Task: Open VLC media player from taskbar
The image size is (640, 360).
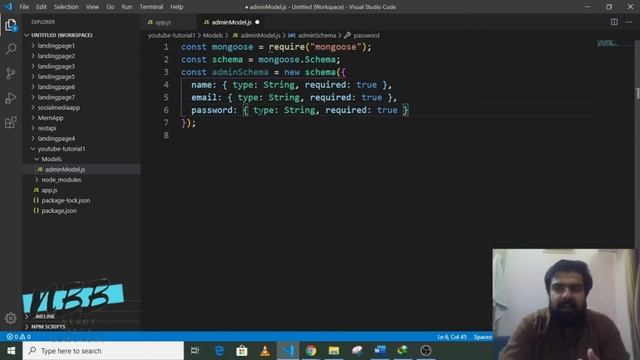Action: 265,351
